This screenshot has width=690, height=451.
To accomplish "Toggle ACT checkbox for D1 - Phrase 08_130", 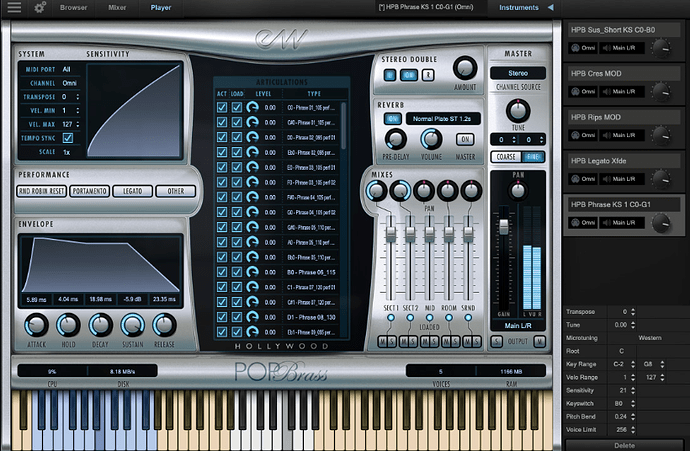I will click(222, 317).
